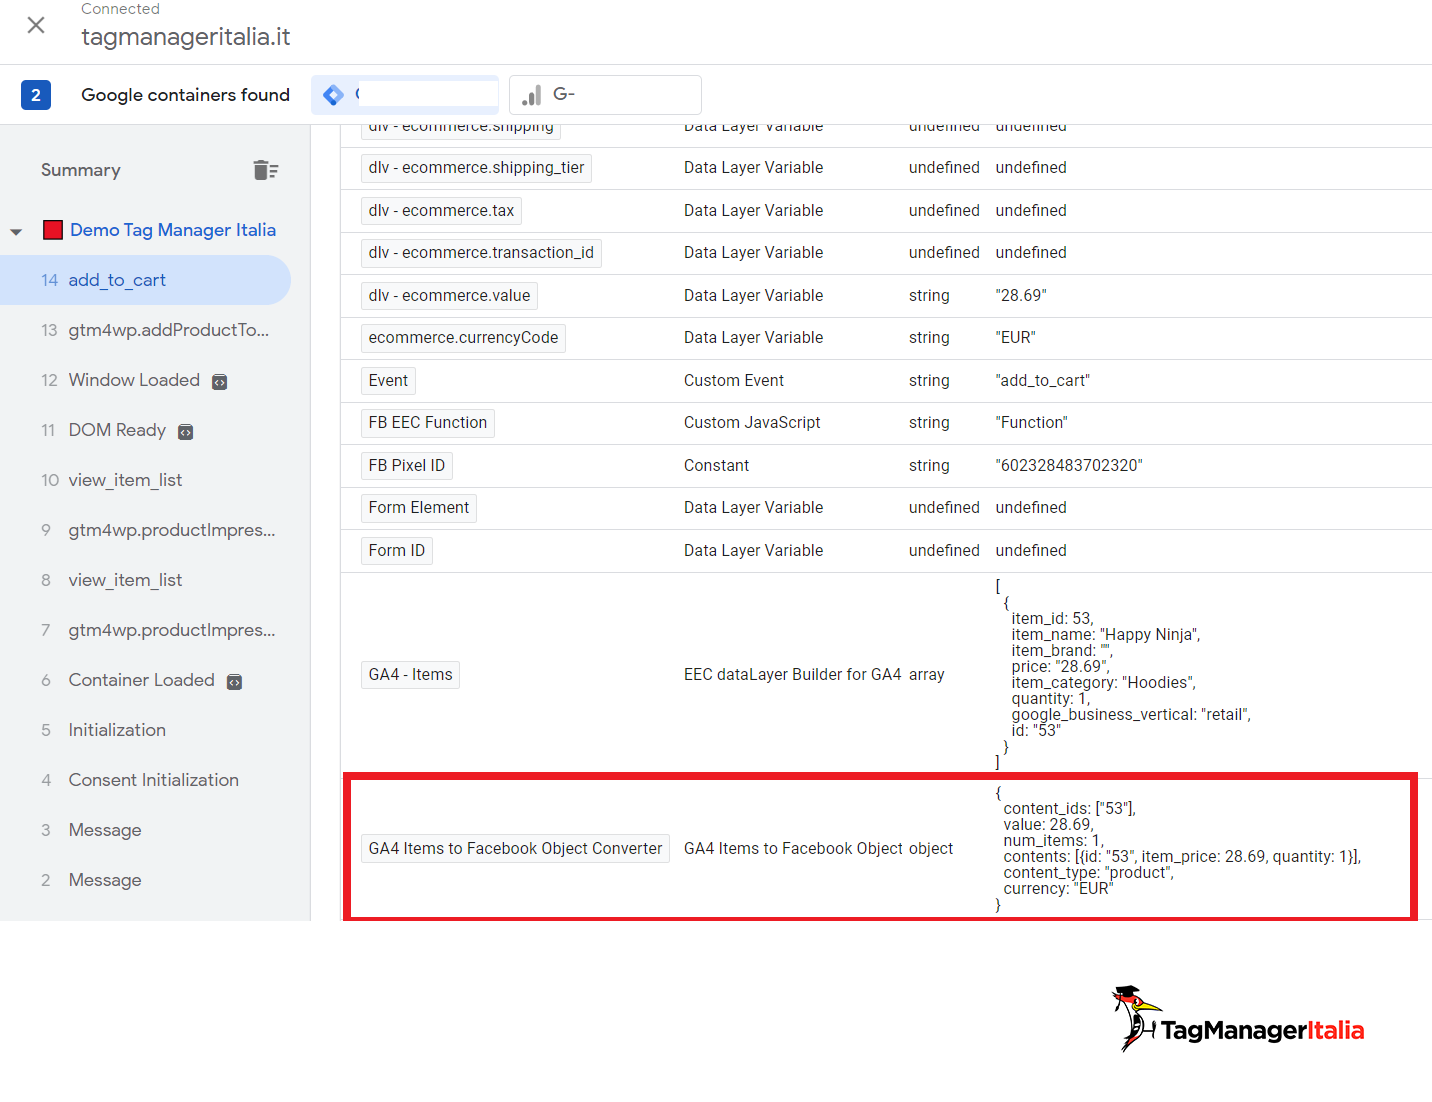Click the red page favicon square

click(x=53, y=230)
